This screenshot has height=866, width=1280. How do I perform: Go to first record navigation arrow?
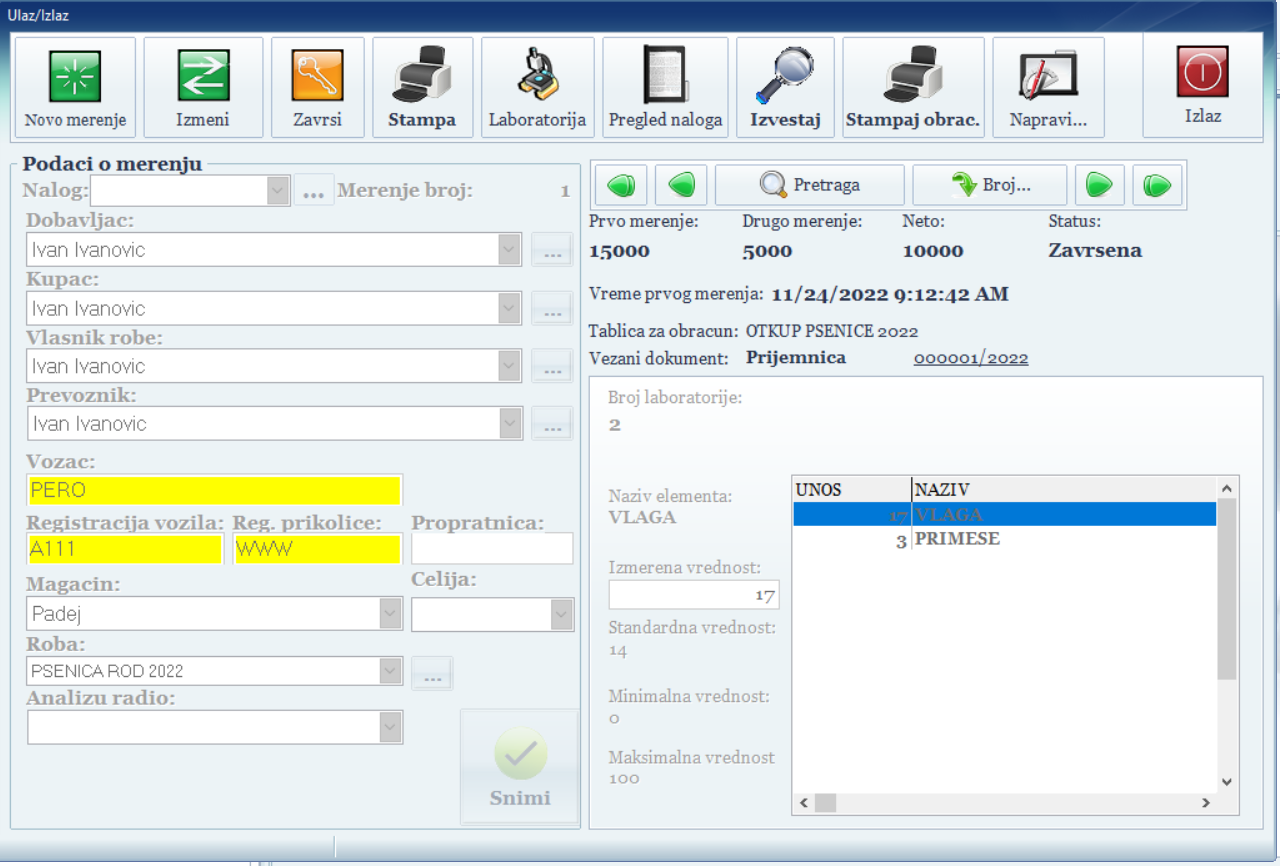click(x=621, y=185)
